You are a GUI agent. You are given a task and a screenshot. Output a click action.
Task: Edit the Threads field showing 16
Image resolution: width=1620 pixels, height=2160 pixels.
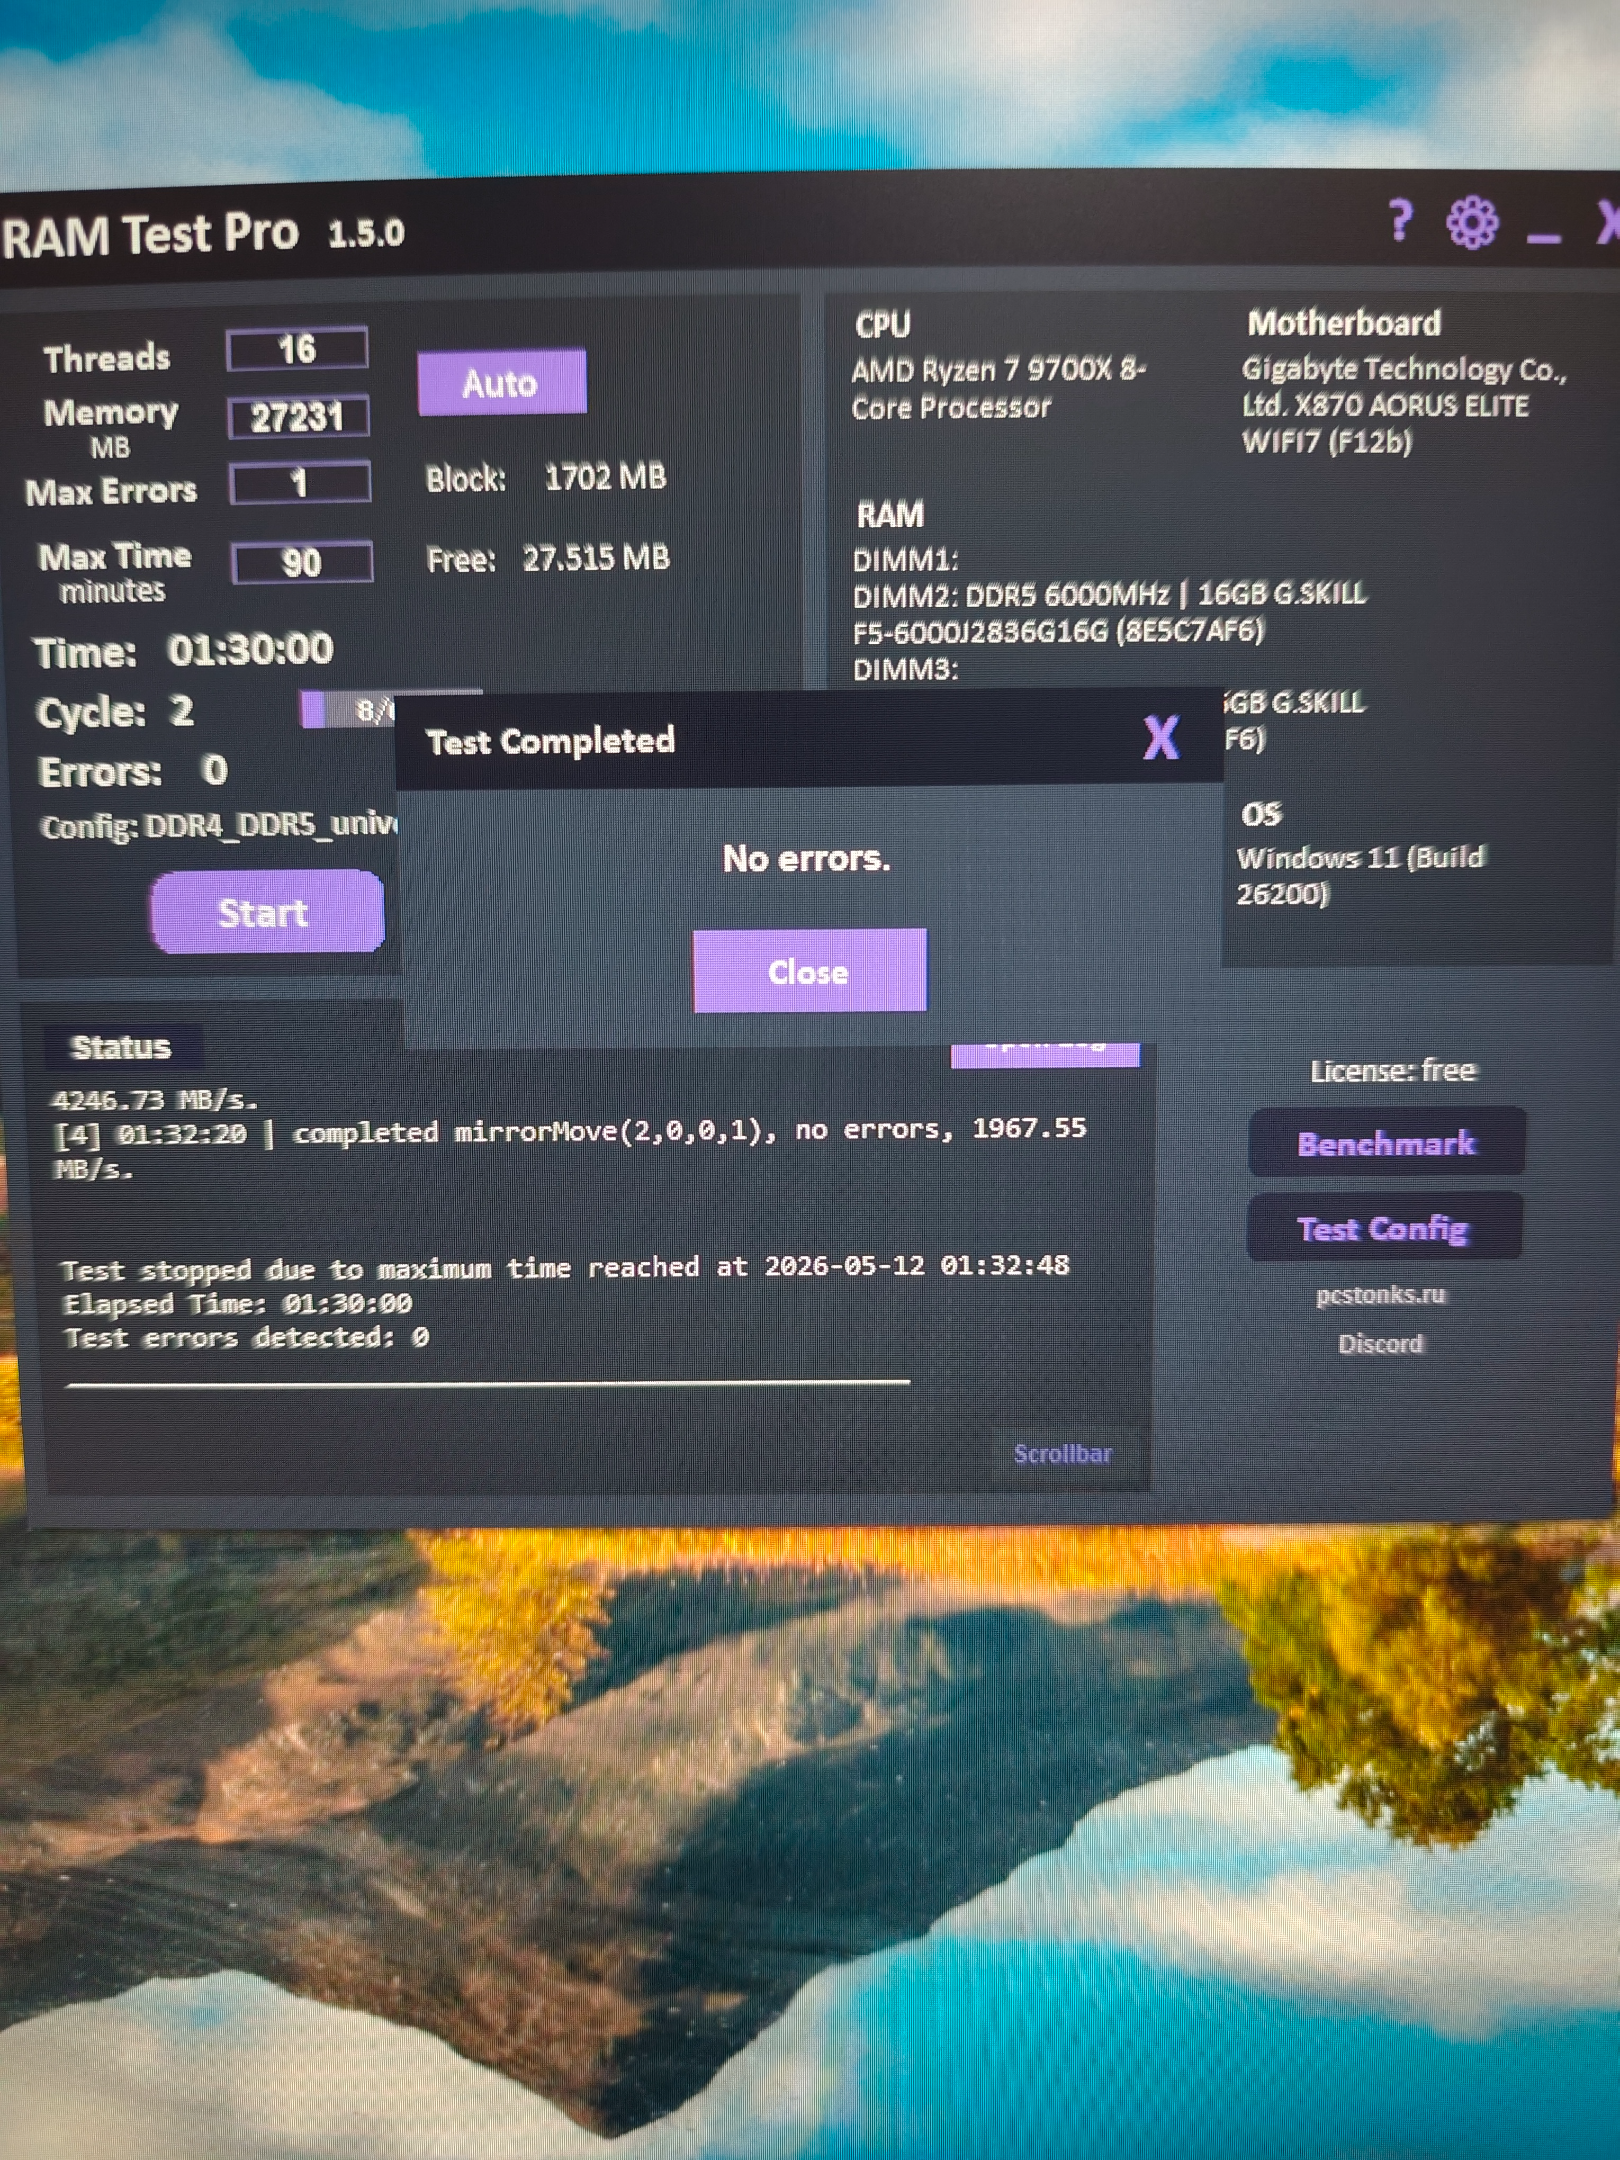(297, 350)
